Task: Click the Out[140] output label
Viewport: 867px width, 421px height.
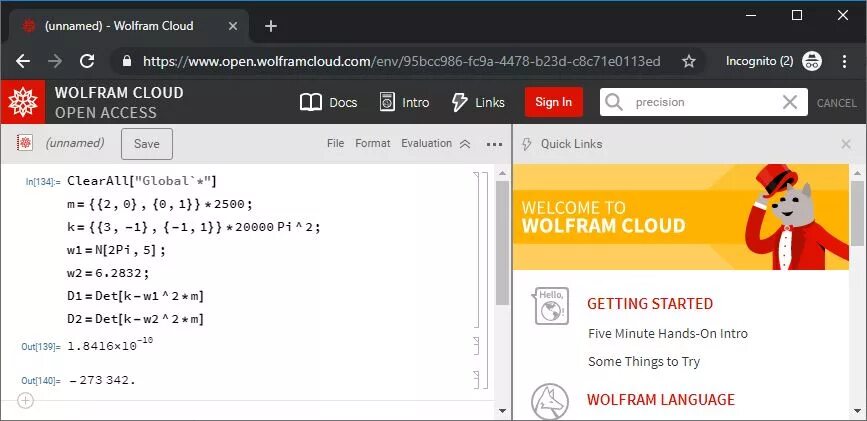Action: pos(41,381)
